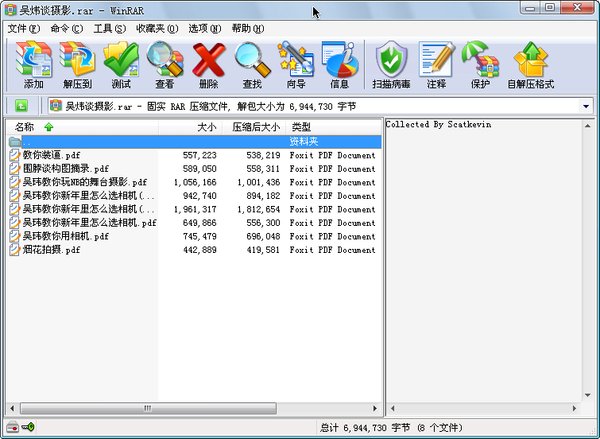Open the 命令(C) menu
Screen dimensions: 600x439
67,29
